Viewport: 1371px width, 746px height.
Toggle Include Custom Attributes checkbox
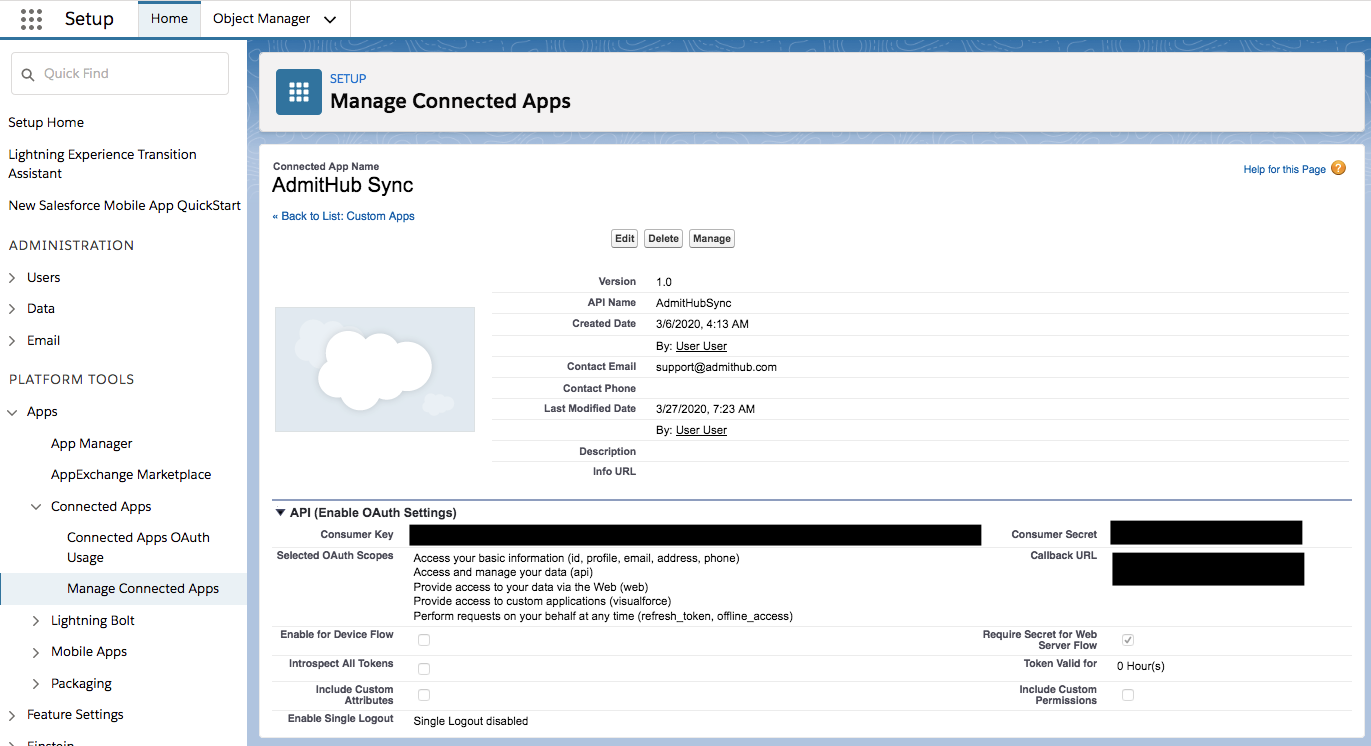[x=424, y=695]
